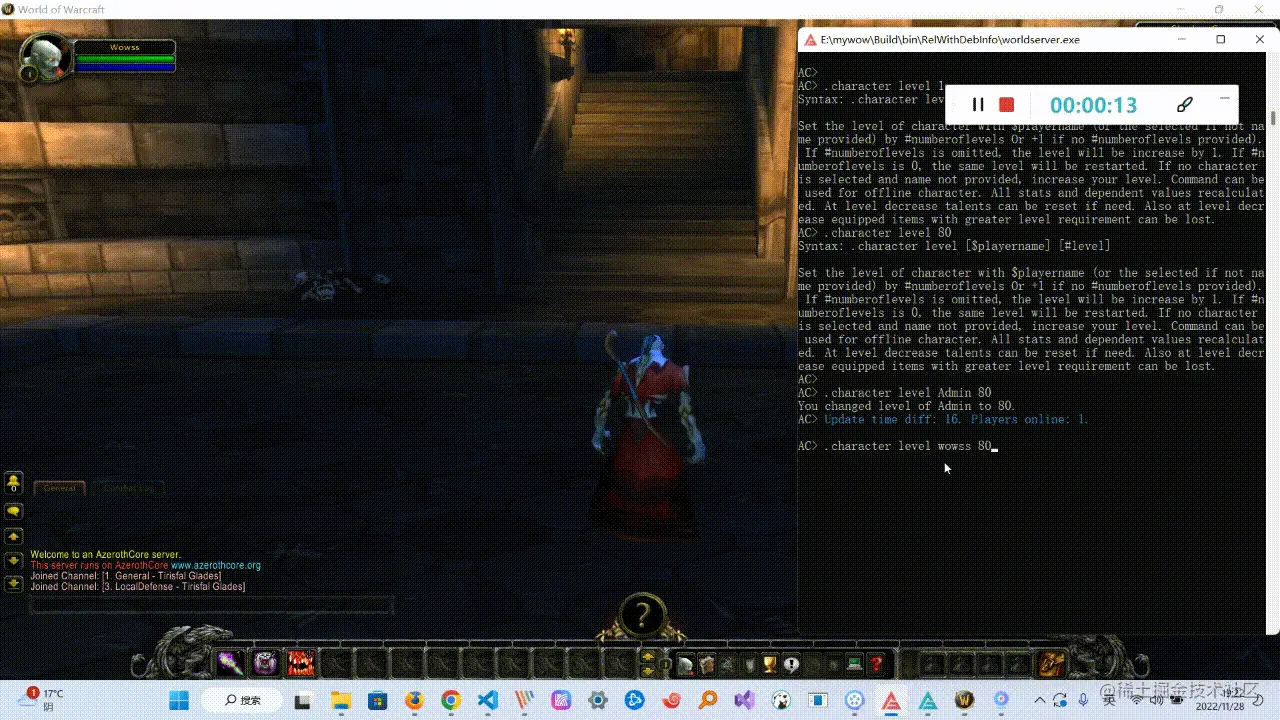Open the weather widget showing 17°C
The image size is (1280, 720).
coord(40,700)
